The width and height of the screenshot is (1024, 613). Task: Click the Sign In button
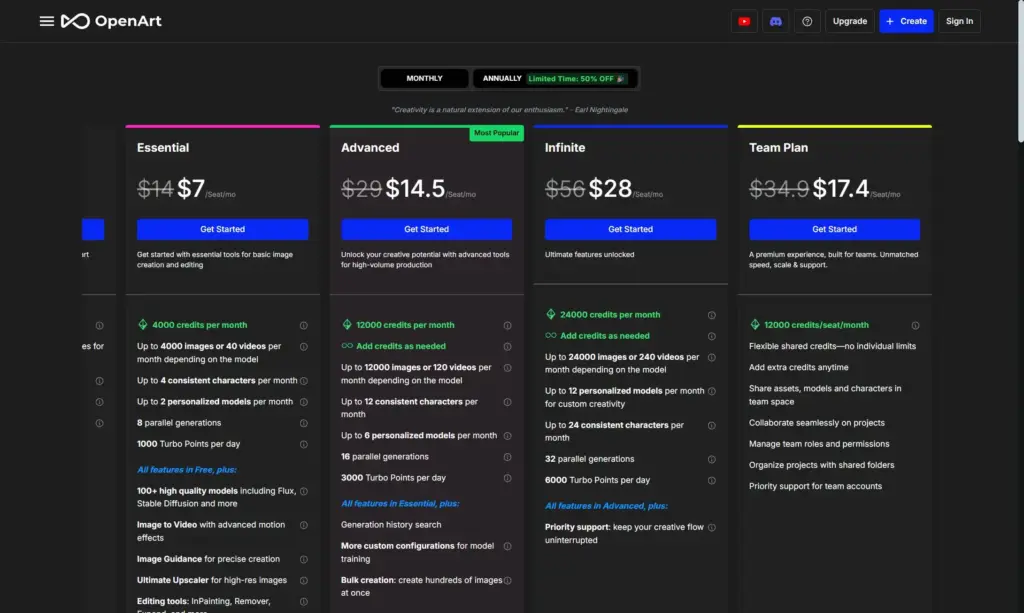tap(959, 21)
